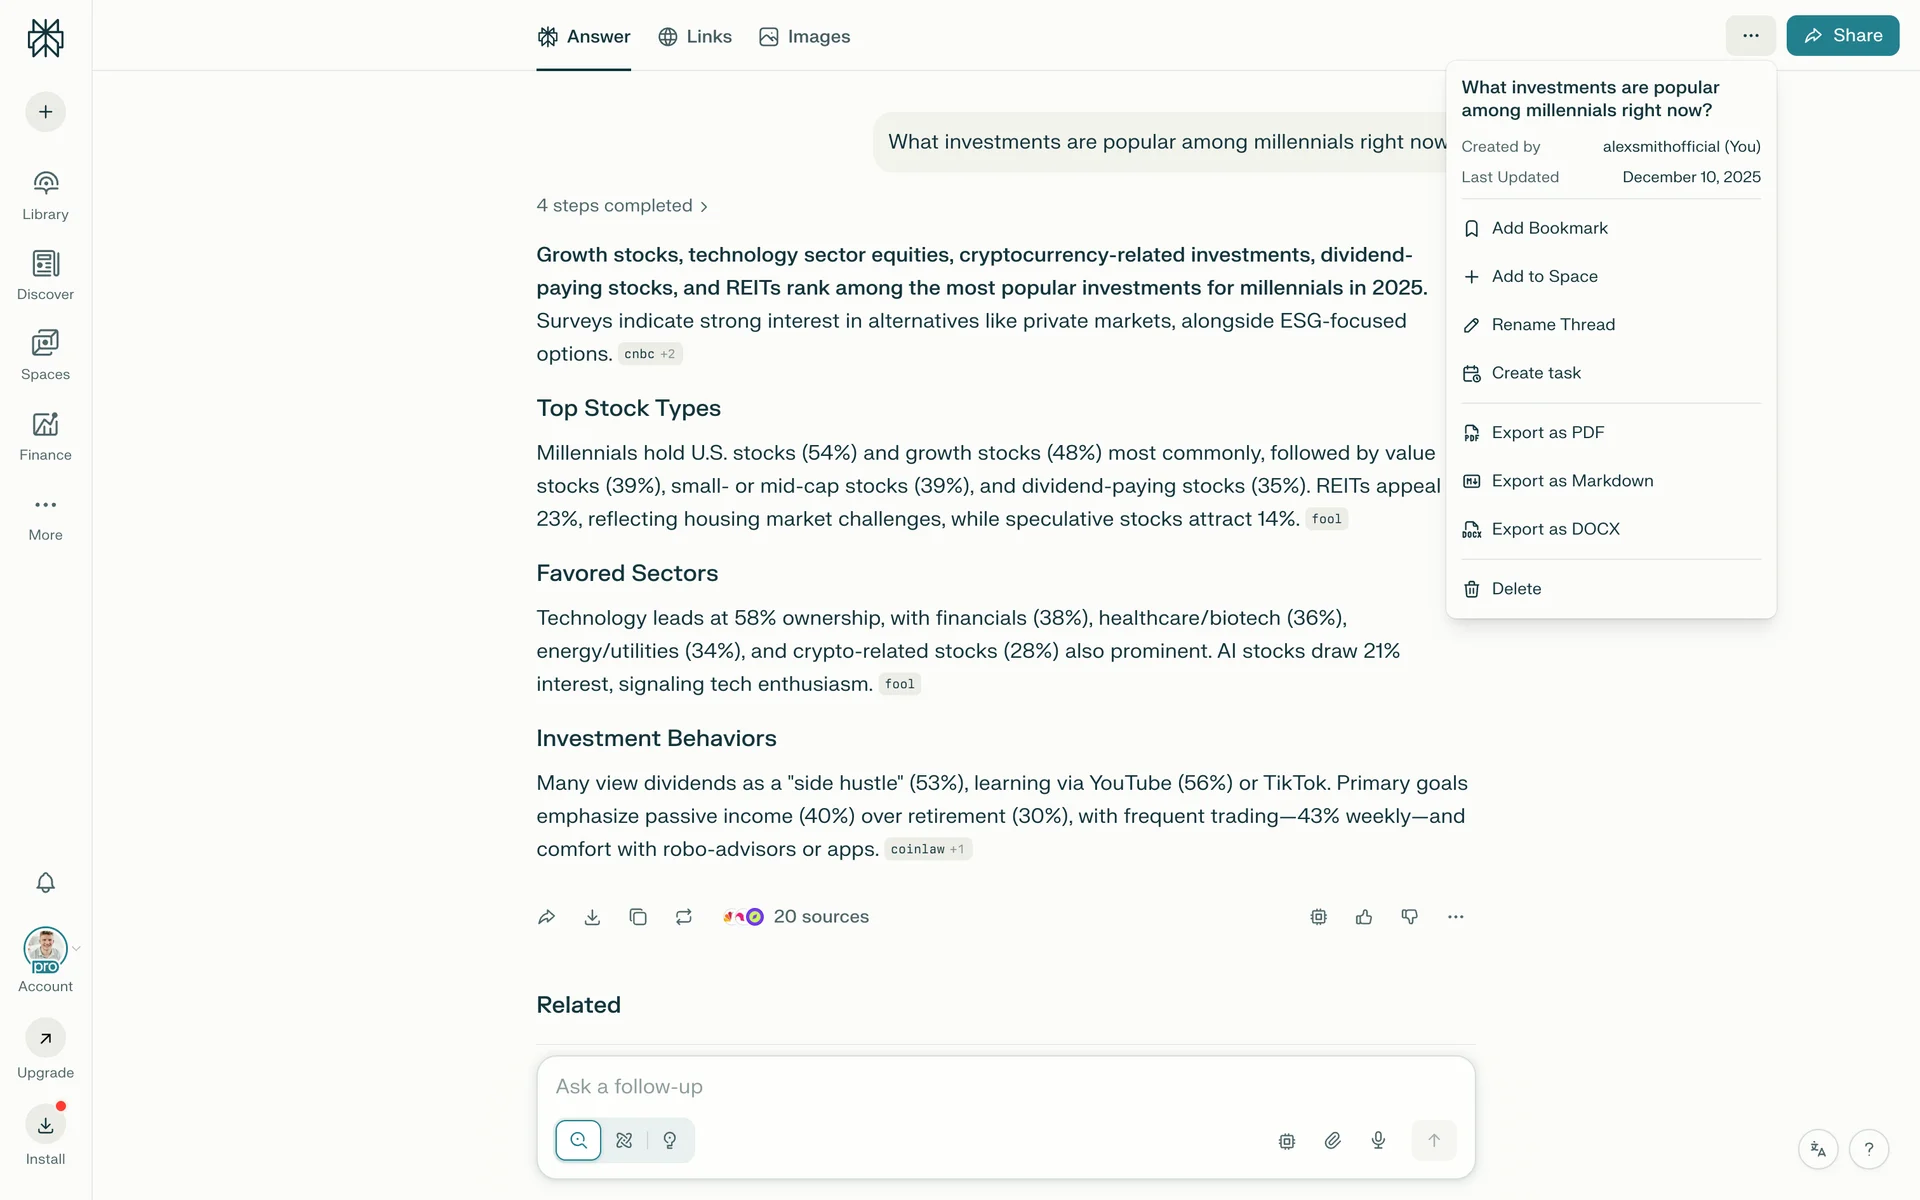Switch to the Links tab

[x=695, y=37]
